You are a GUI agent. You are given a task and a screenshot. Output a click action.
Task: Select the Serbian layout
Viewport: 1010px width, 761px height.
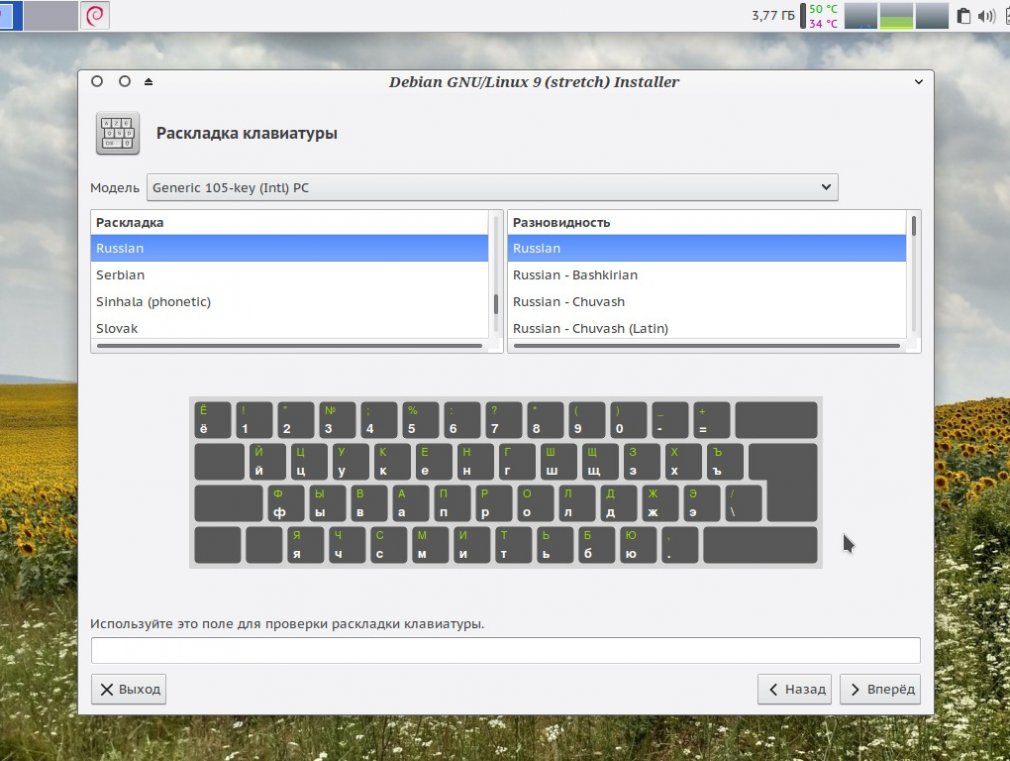pos(289,275)
